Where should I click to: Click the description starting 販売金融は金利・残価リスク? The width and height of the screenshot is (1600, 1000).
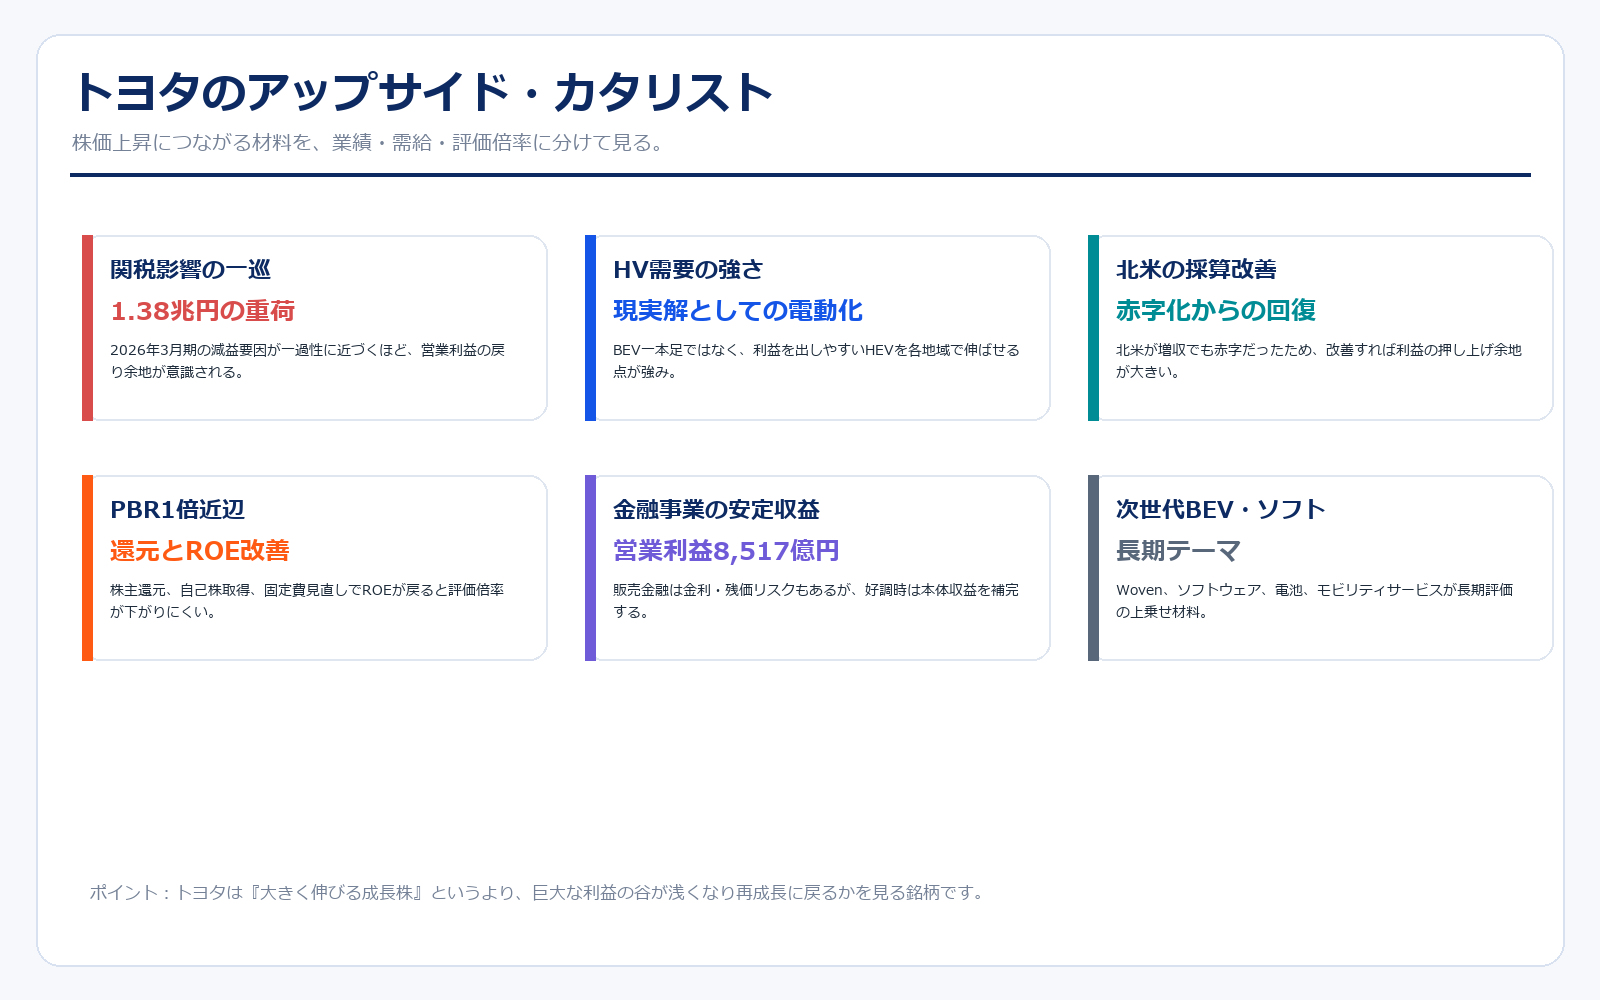(x=816, y=601)
